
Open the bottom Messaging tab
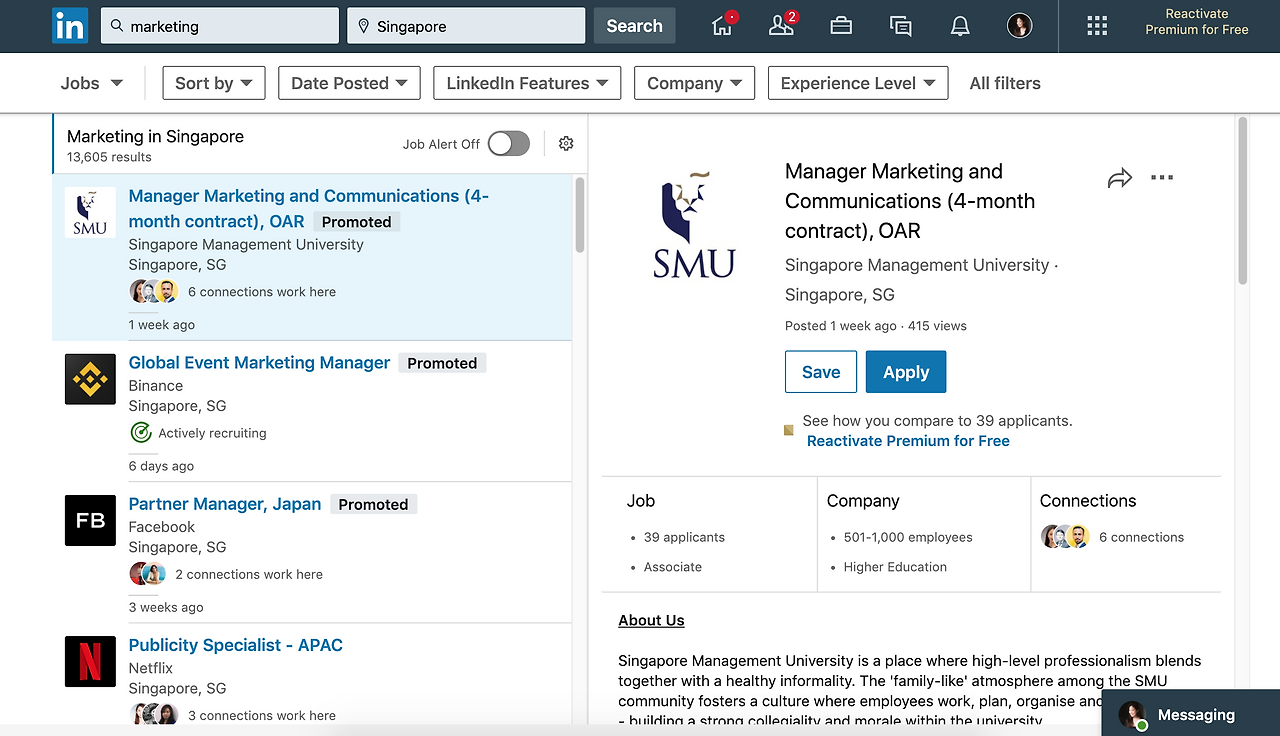[1190, 715]
